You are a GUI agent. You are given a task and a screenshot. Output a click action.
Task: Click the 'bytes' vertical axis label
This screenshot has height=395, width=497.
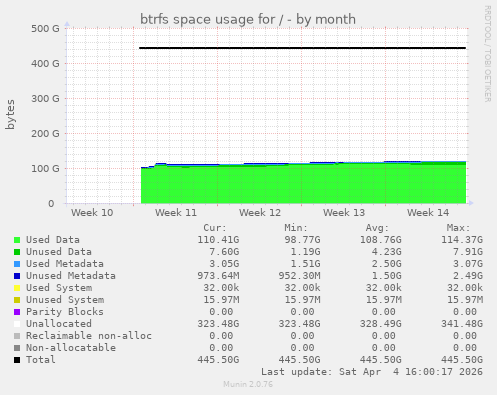pyautogui.click(x=10, y=114)
